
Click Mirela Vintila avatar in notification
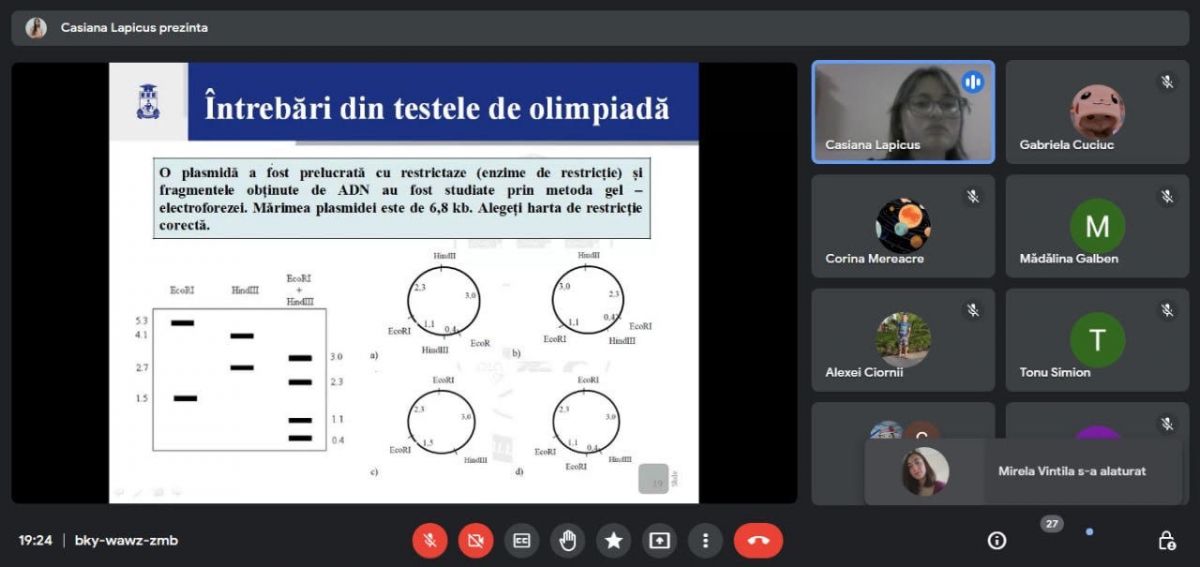tap(925, 471)
